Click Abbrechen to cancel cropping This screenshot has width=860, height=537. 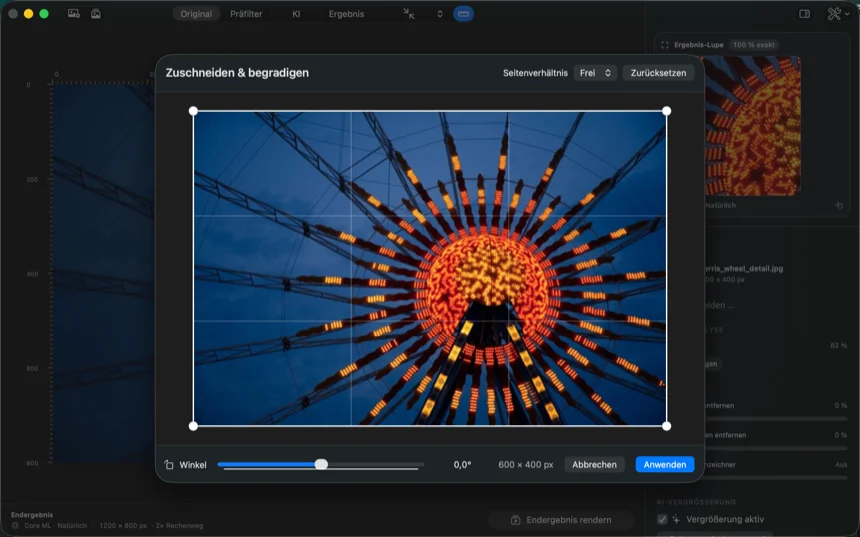click(595, 465)
